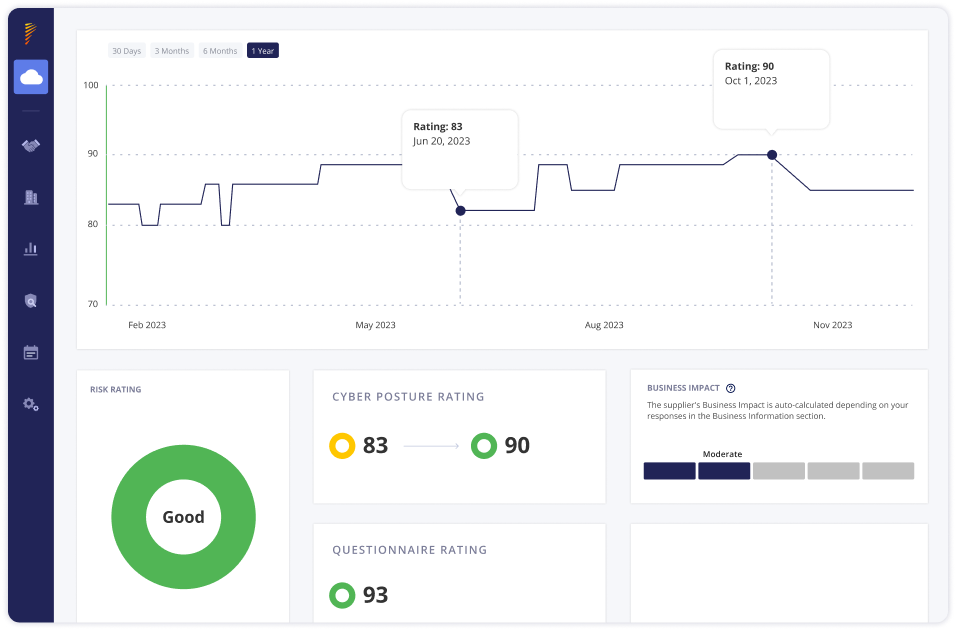Click the questionnaire rating value 93
The height and width of the screenshot is (630, 956).
click(x=376, y=595)
